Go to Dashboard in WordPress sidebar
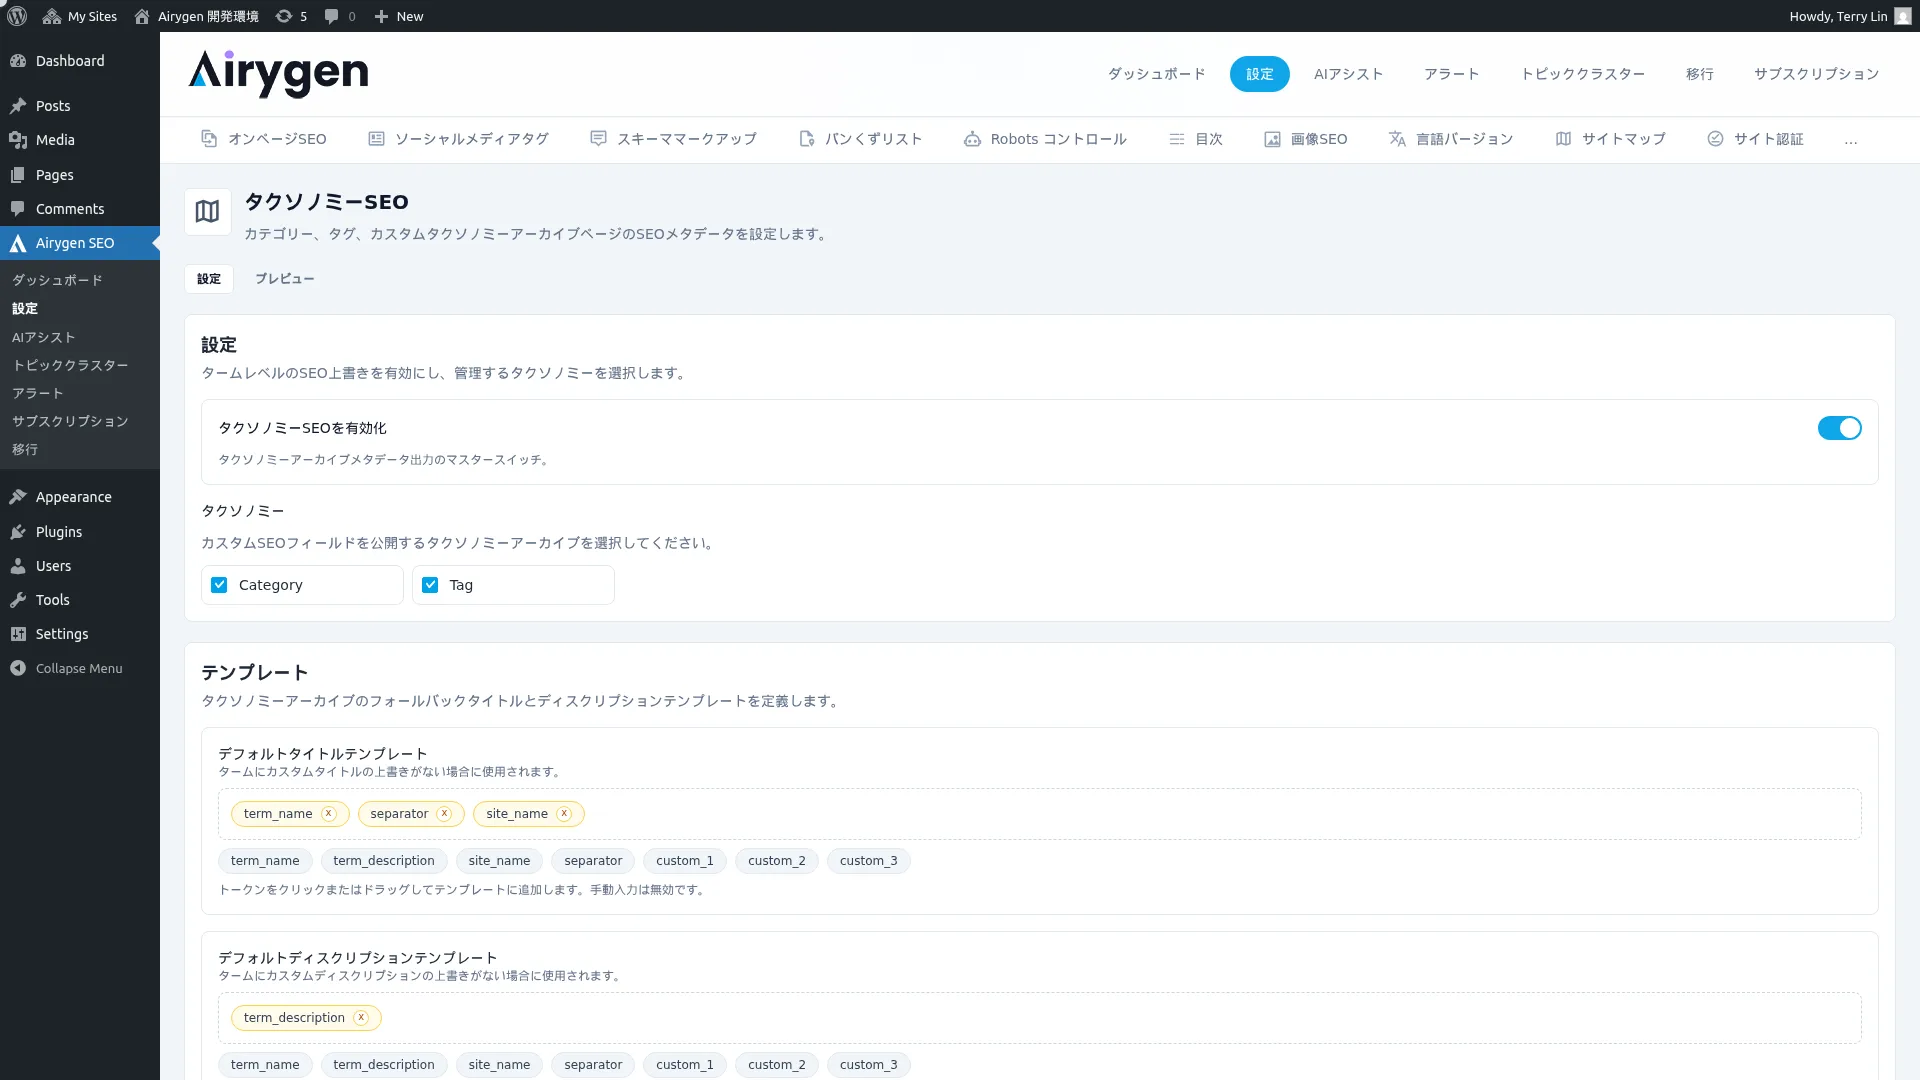Viewport: 1920px width, 1080px height. 80,61
